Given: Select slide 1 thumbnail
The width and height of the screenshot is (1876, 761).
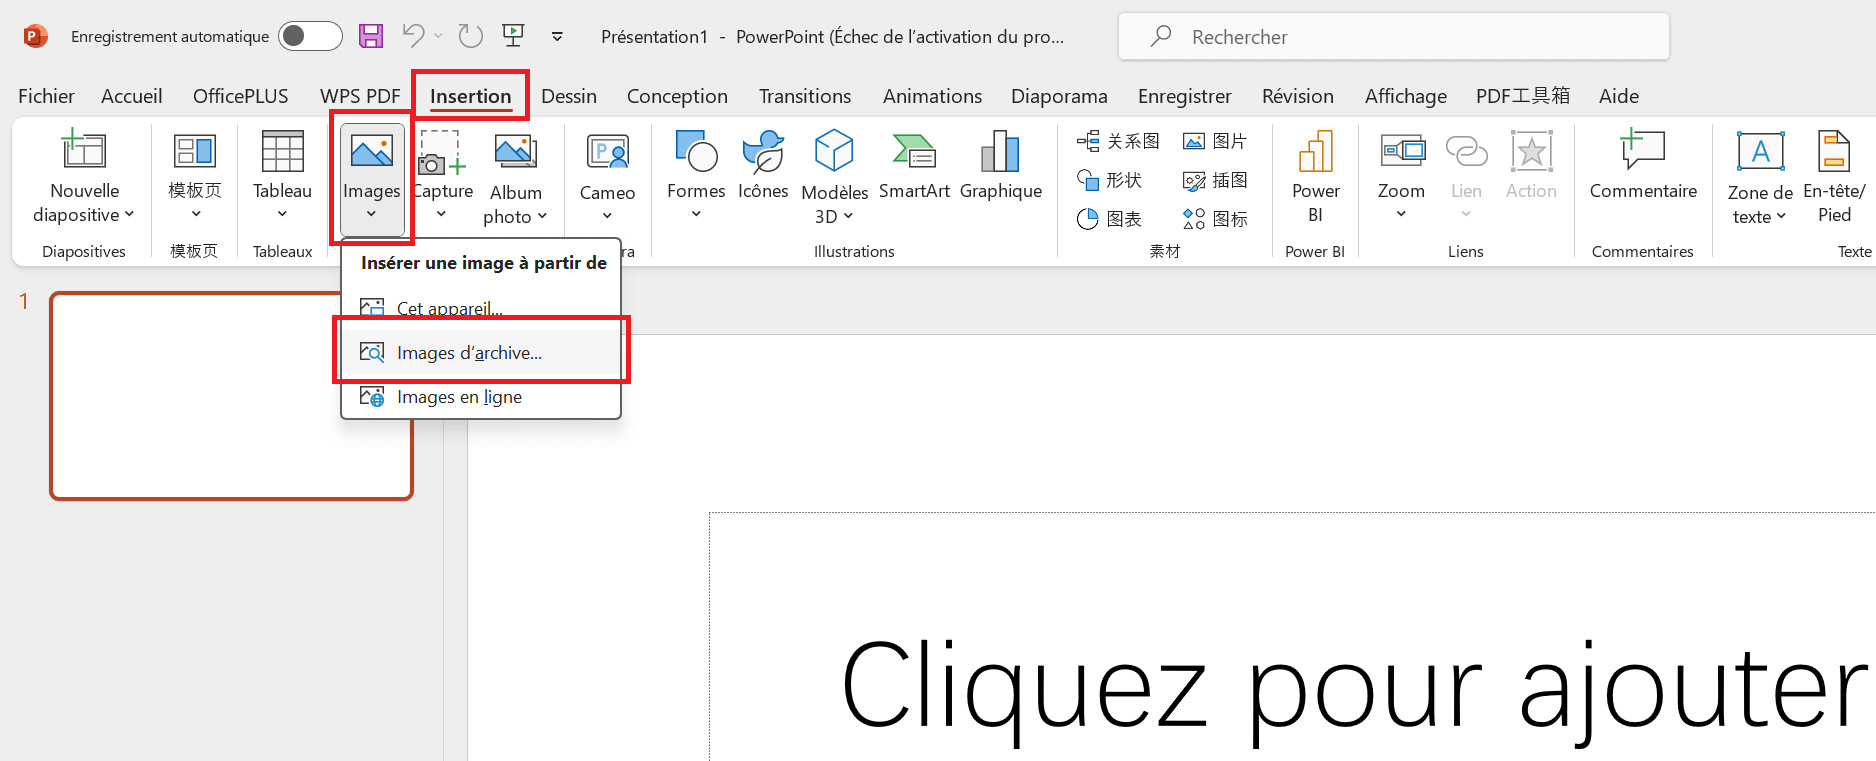Looking at the screenshot, I should tap(231, 396).
